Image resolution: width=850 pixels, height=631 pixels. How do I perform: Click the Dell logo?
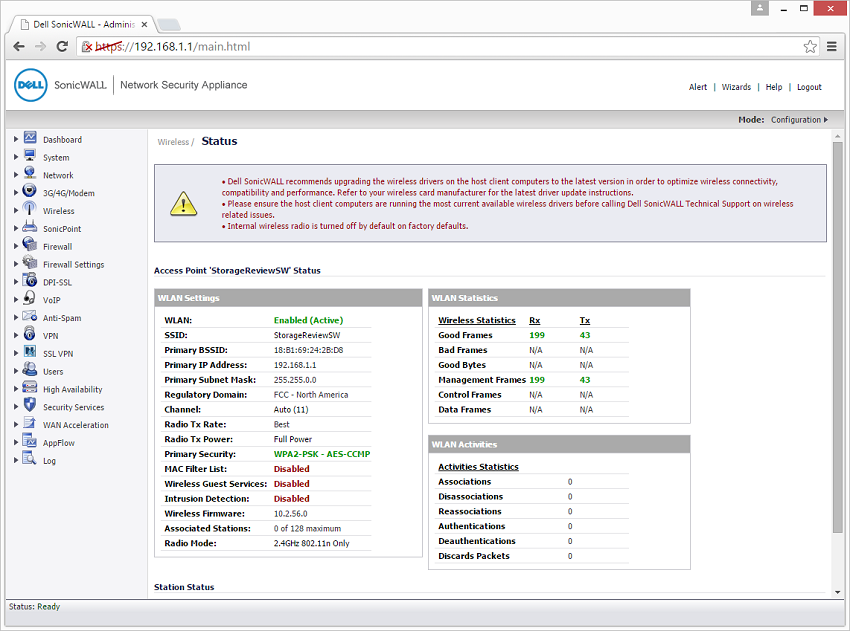tap(31, 85)
